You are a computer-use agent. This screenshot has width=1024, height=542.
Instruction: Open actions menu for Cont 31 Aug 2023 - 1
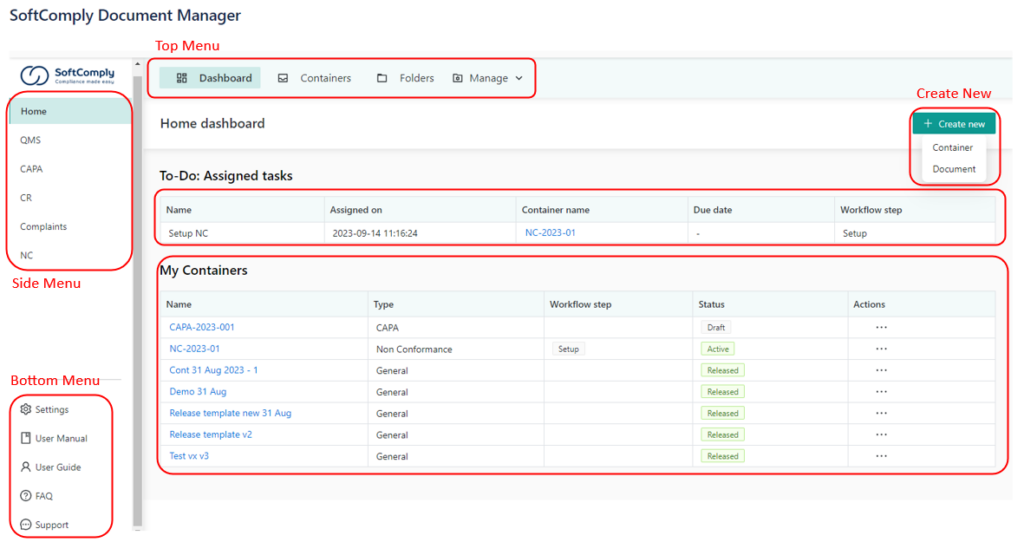pyautogui.click(x=881, y=370)
